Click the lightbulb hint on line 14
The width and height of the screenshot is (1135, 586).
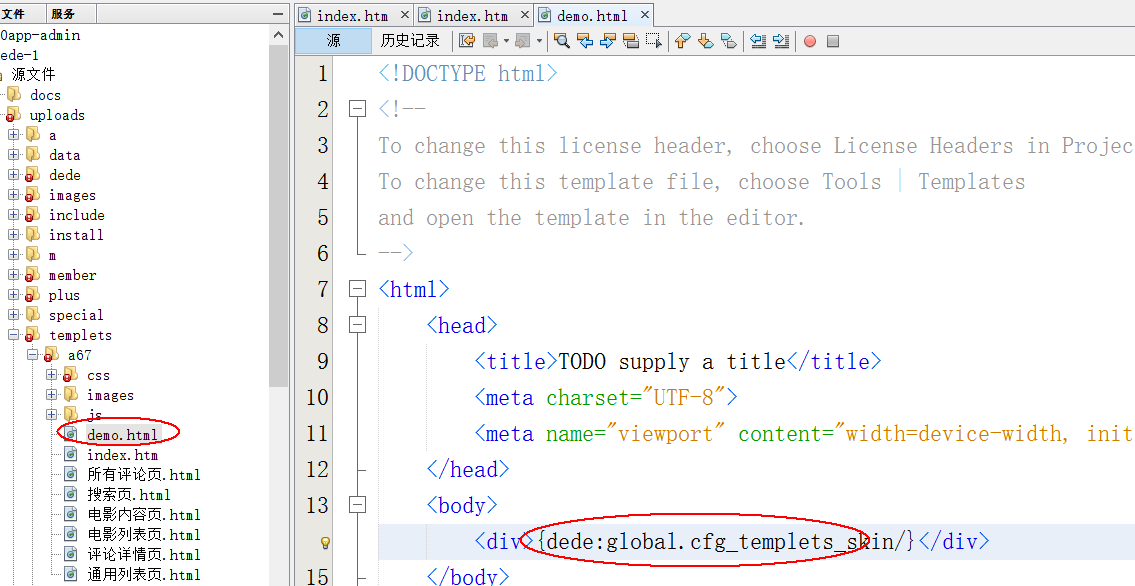(324, 542)
